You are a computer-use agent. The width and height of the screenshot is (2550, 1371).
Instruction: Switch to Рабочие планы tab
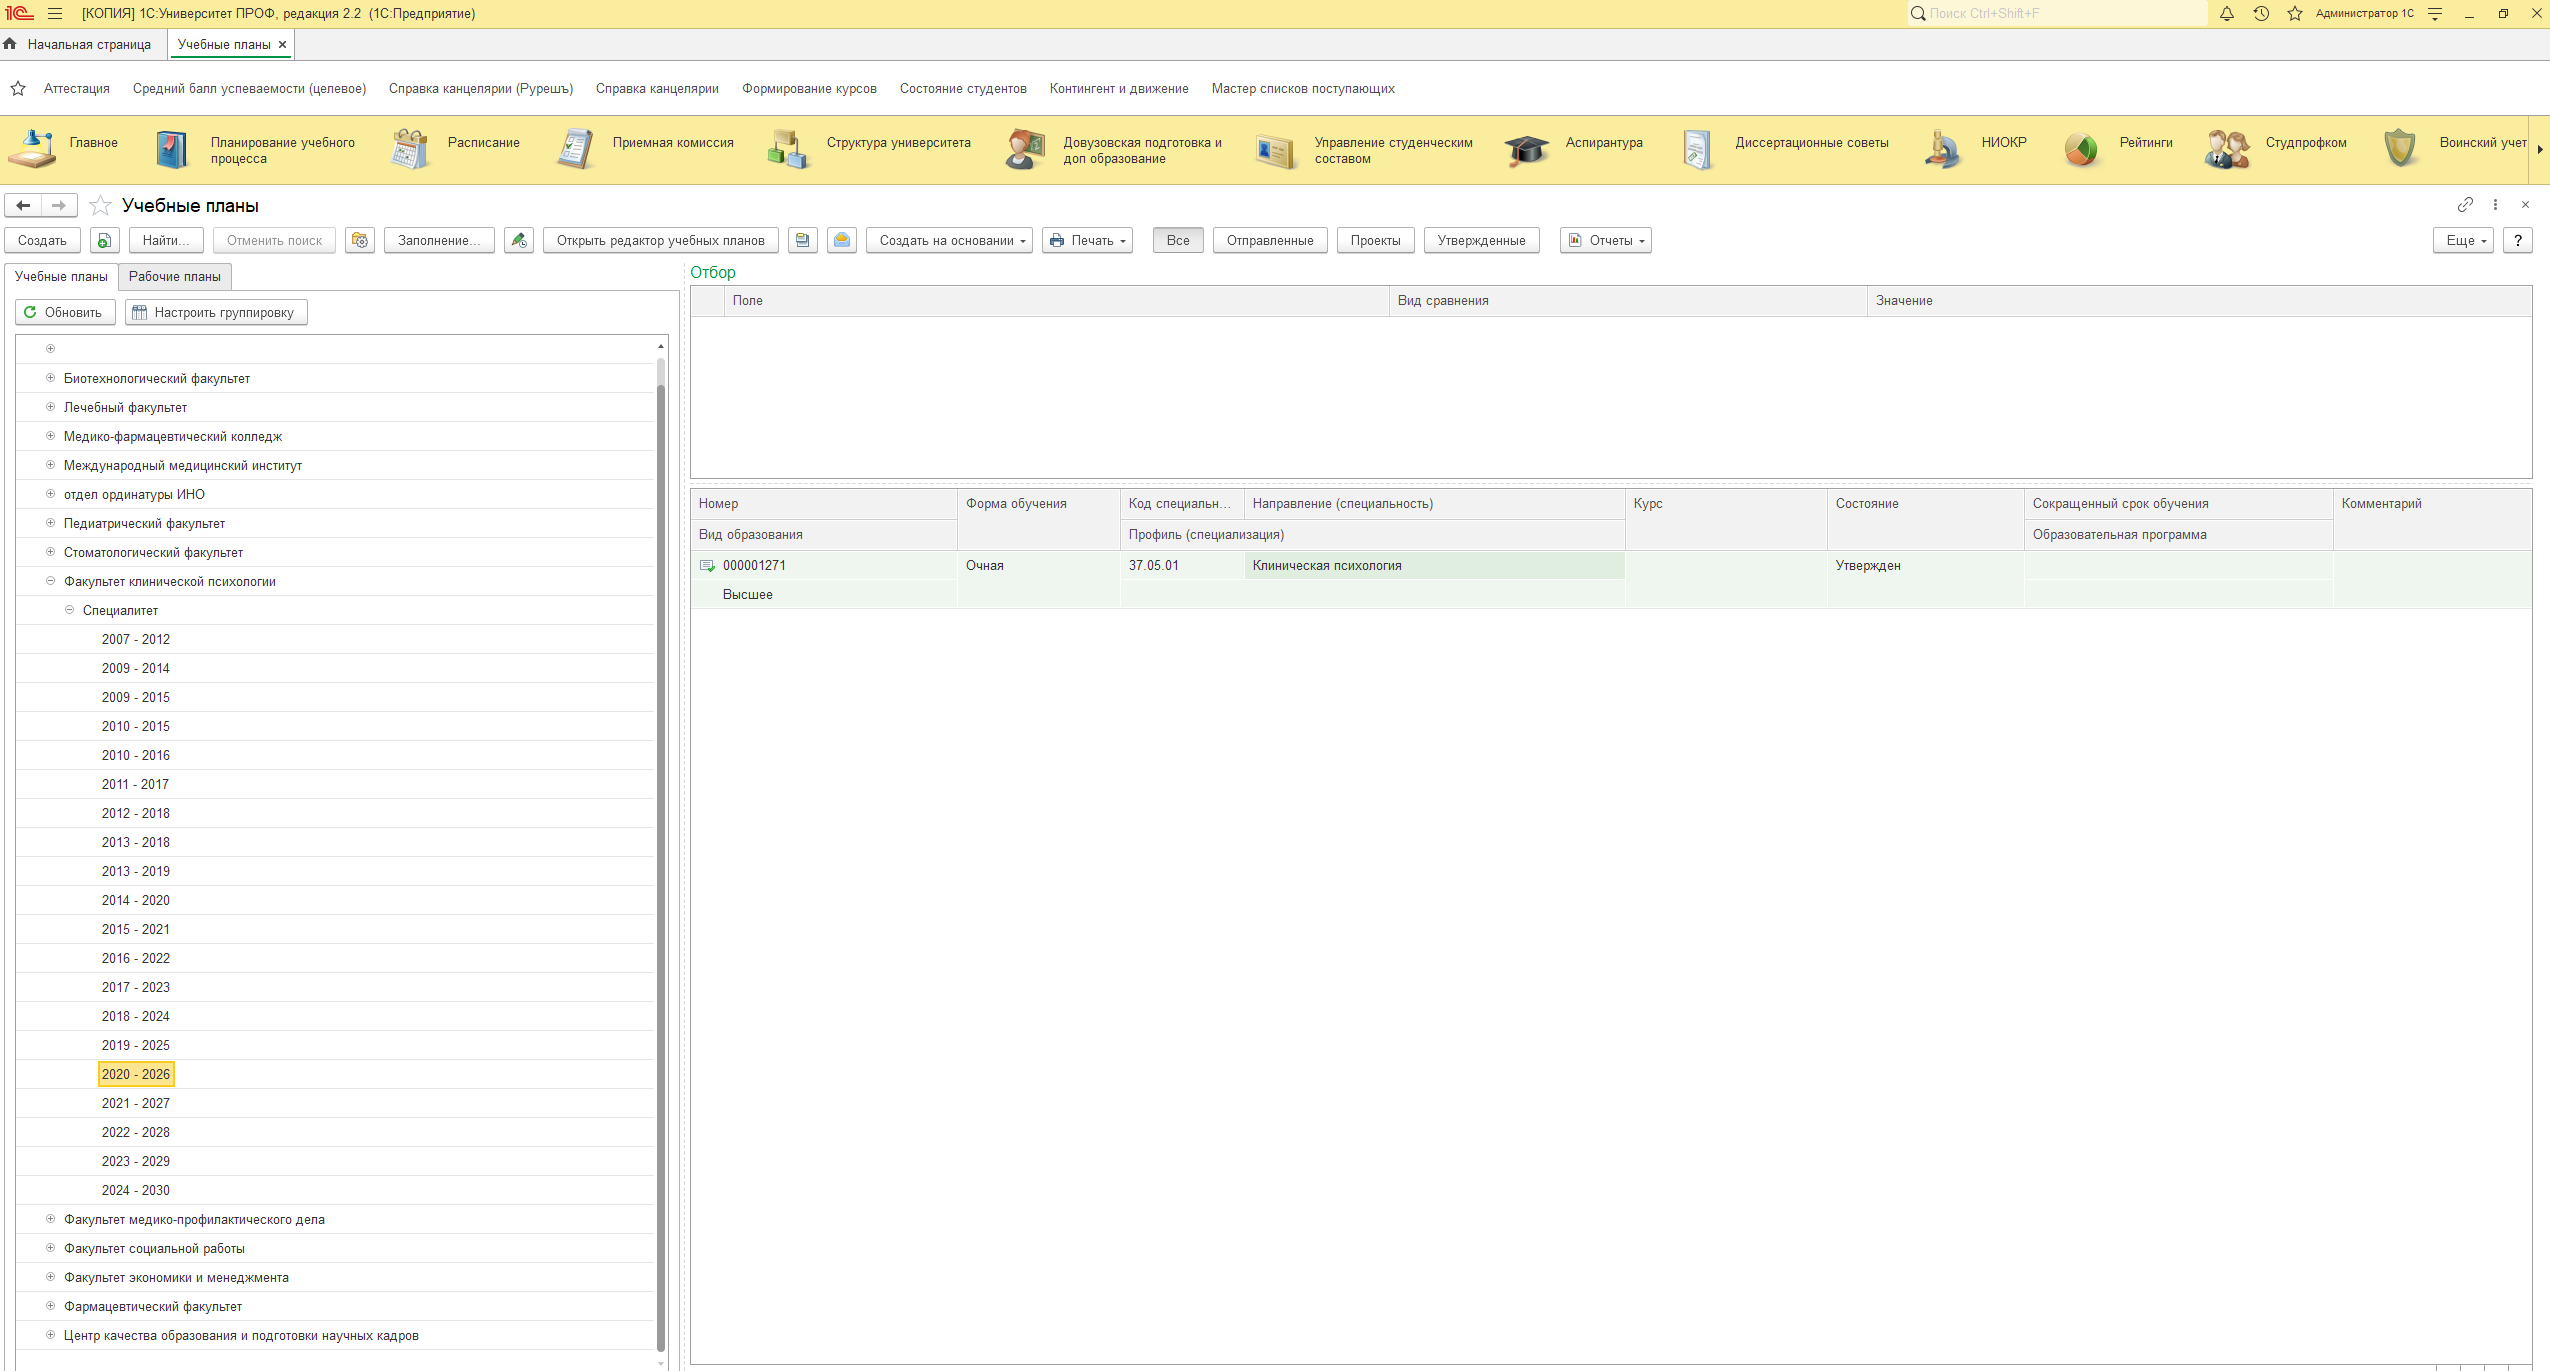(x=175, y=276)
